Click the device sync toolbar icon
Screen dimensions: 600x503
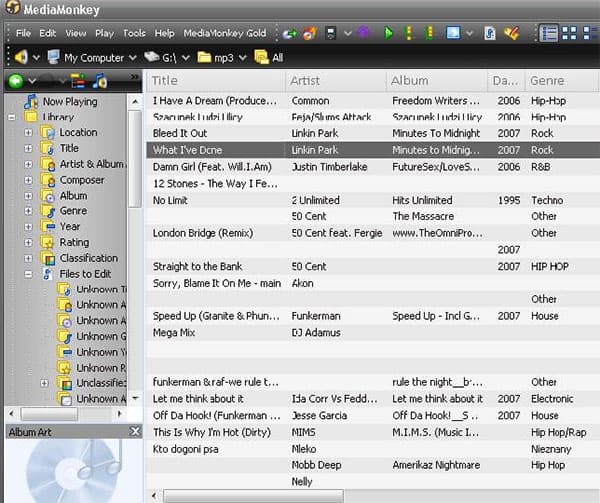tap(331, 33)
